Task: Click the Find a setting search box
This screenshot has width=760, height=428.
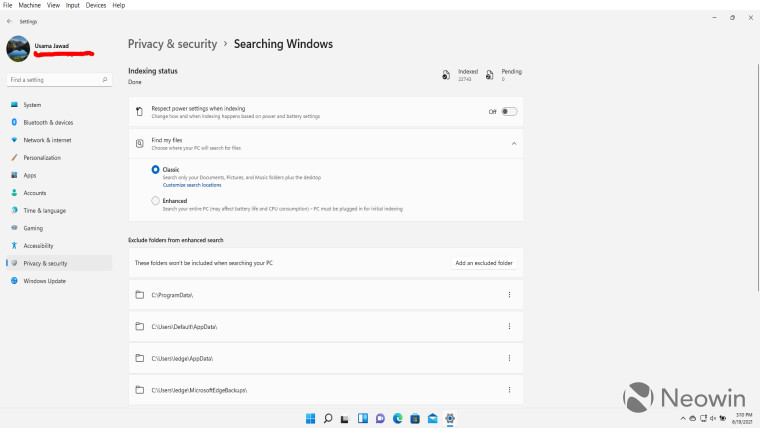Action: pos(59,79)
